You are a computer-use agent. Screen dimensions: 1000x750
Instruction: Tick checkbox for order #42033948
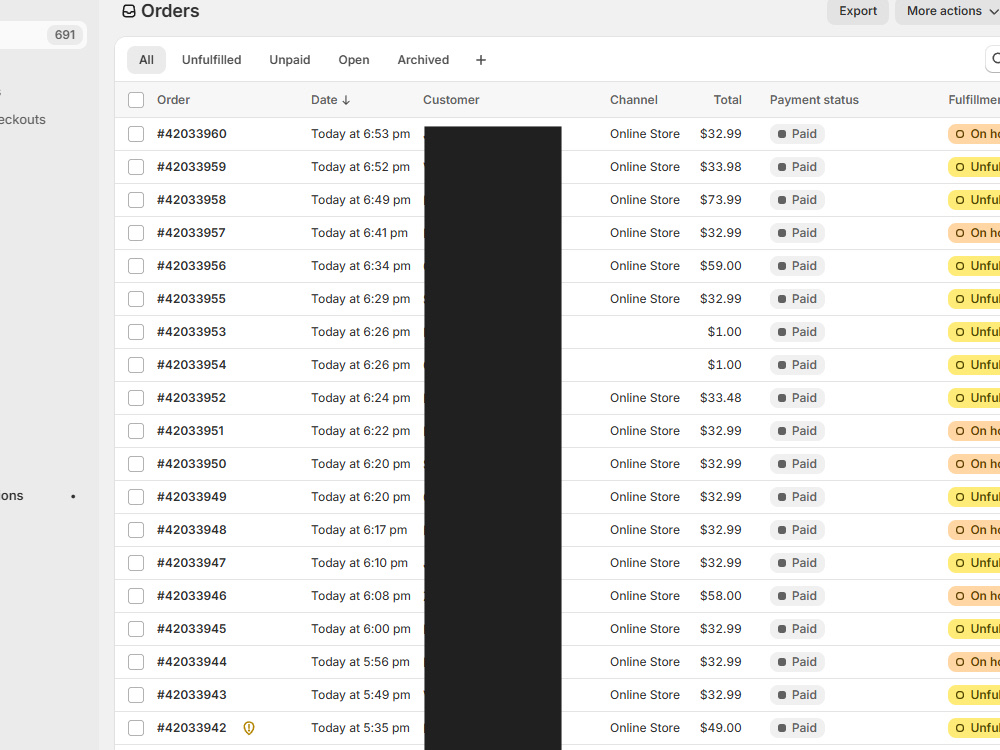tap(136, 530)
